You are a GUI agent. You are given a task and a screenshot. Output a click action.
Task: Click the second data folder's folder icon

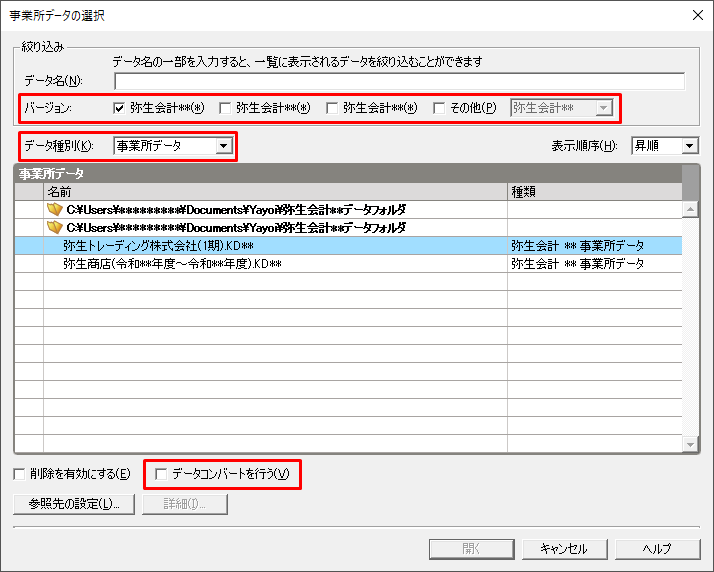tap(55, 227)
